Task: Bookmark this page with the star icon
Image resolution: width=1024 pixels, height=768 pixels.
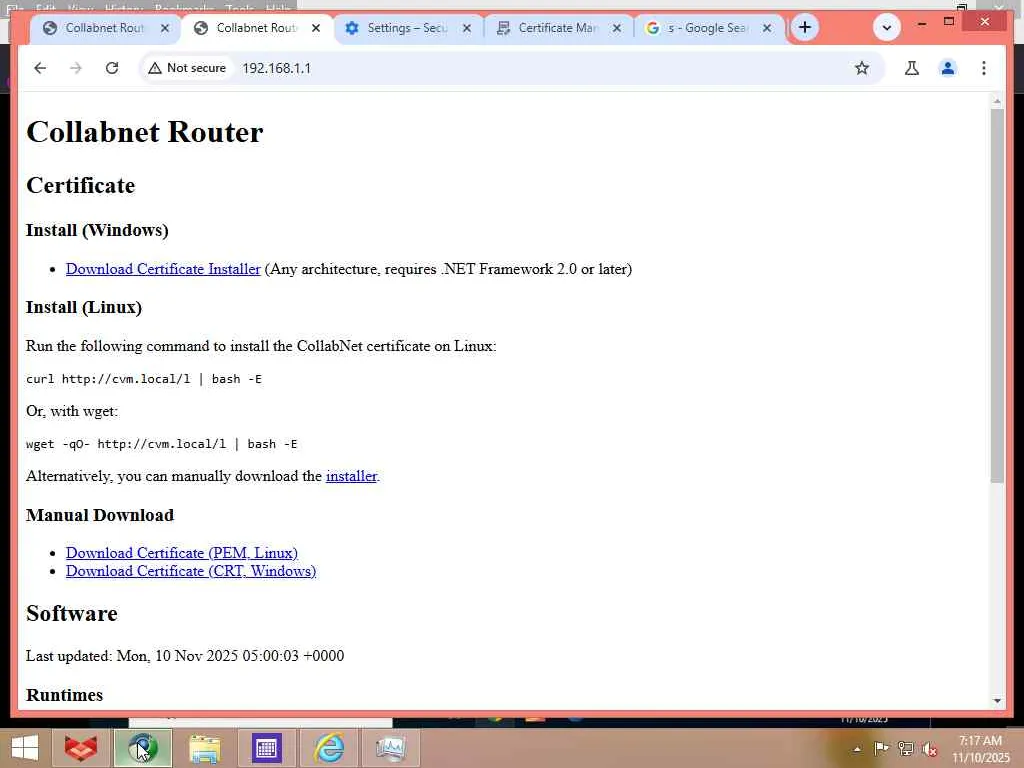Action: pos(862,68)
